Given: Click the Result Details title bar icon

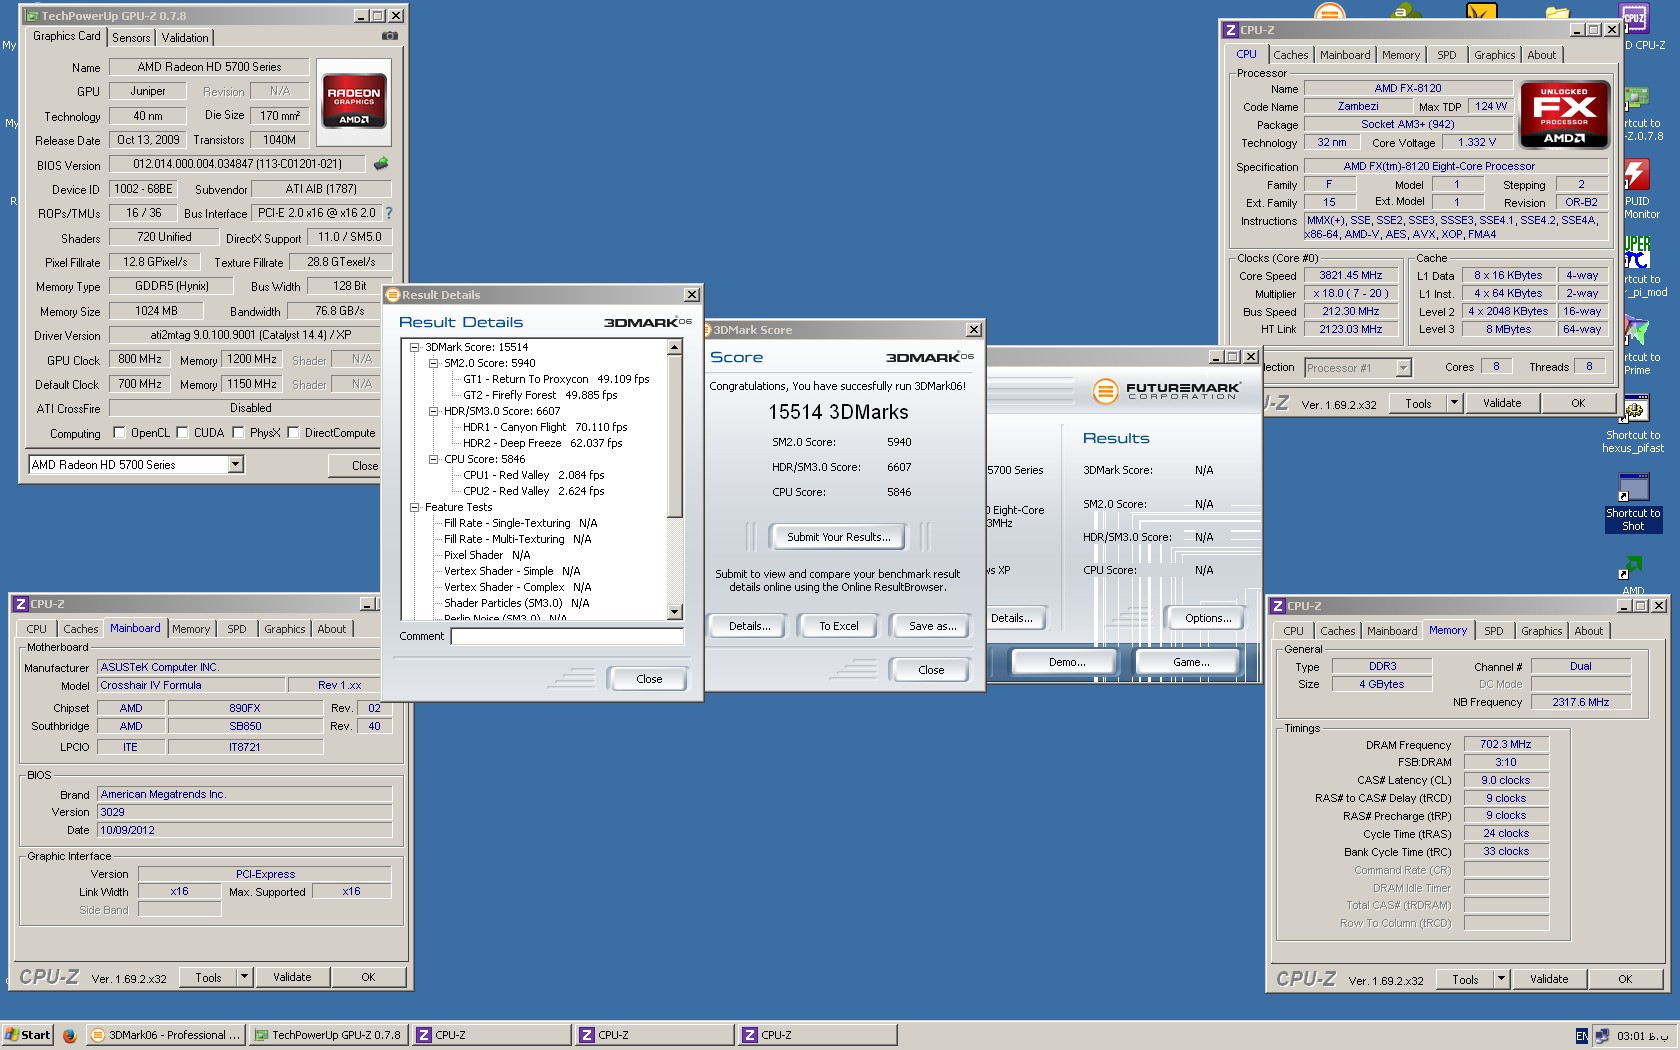Looking at the screenshot, I should 393,295.
